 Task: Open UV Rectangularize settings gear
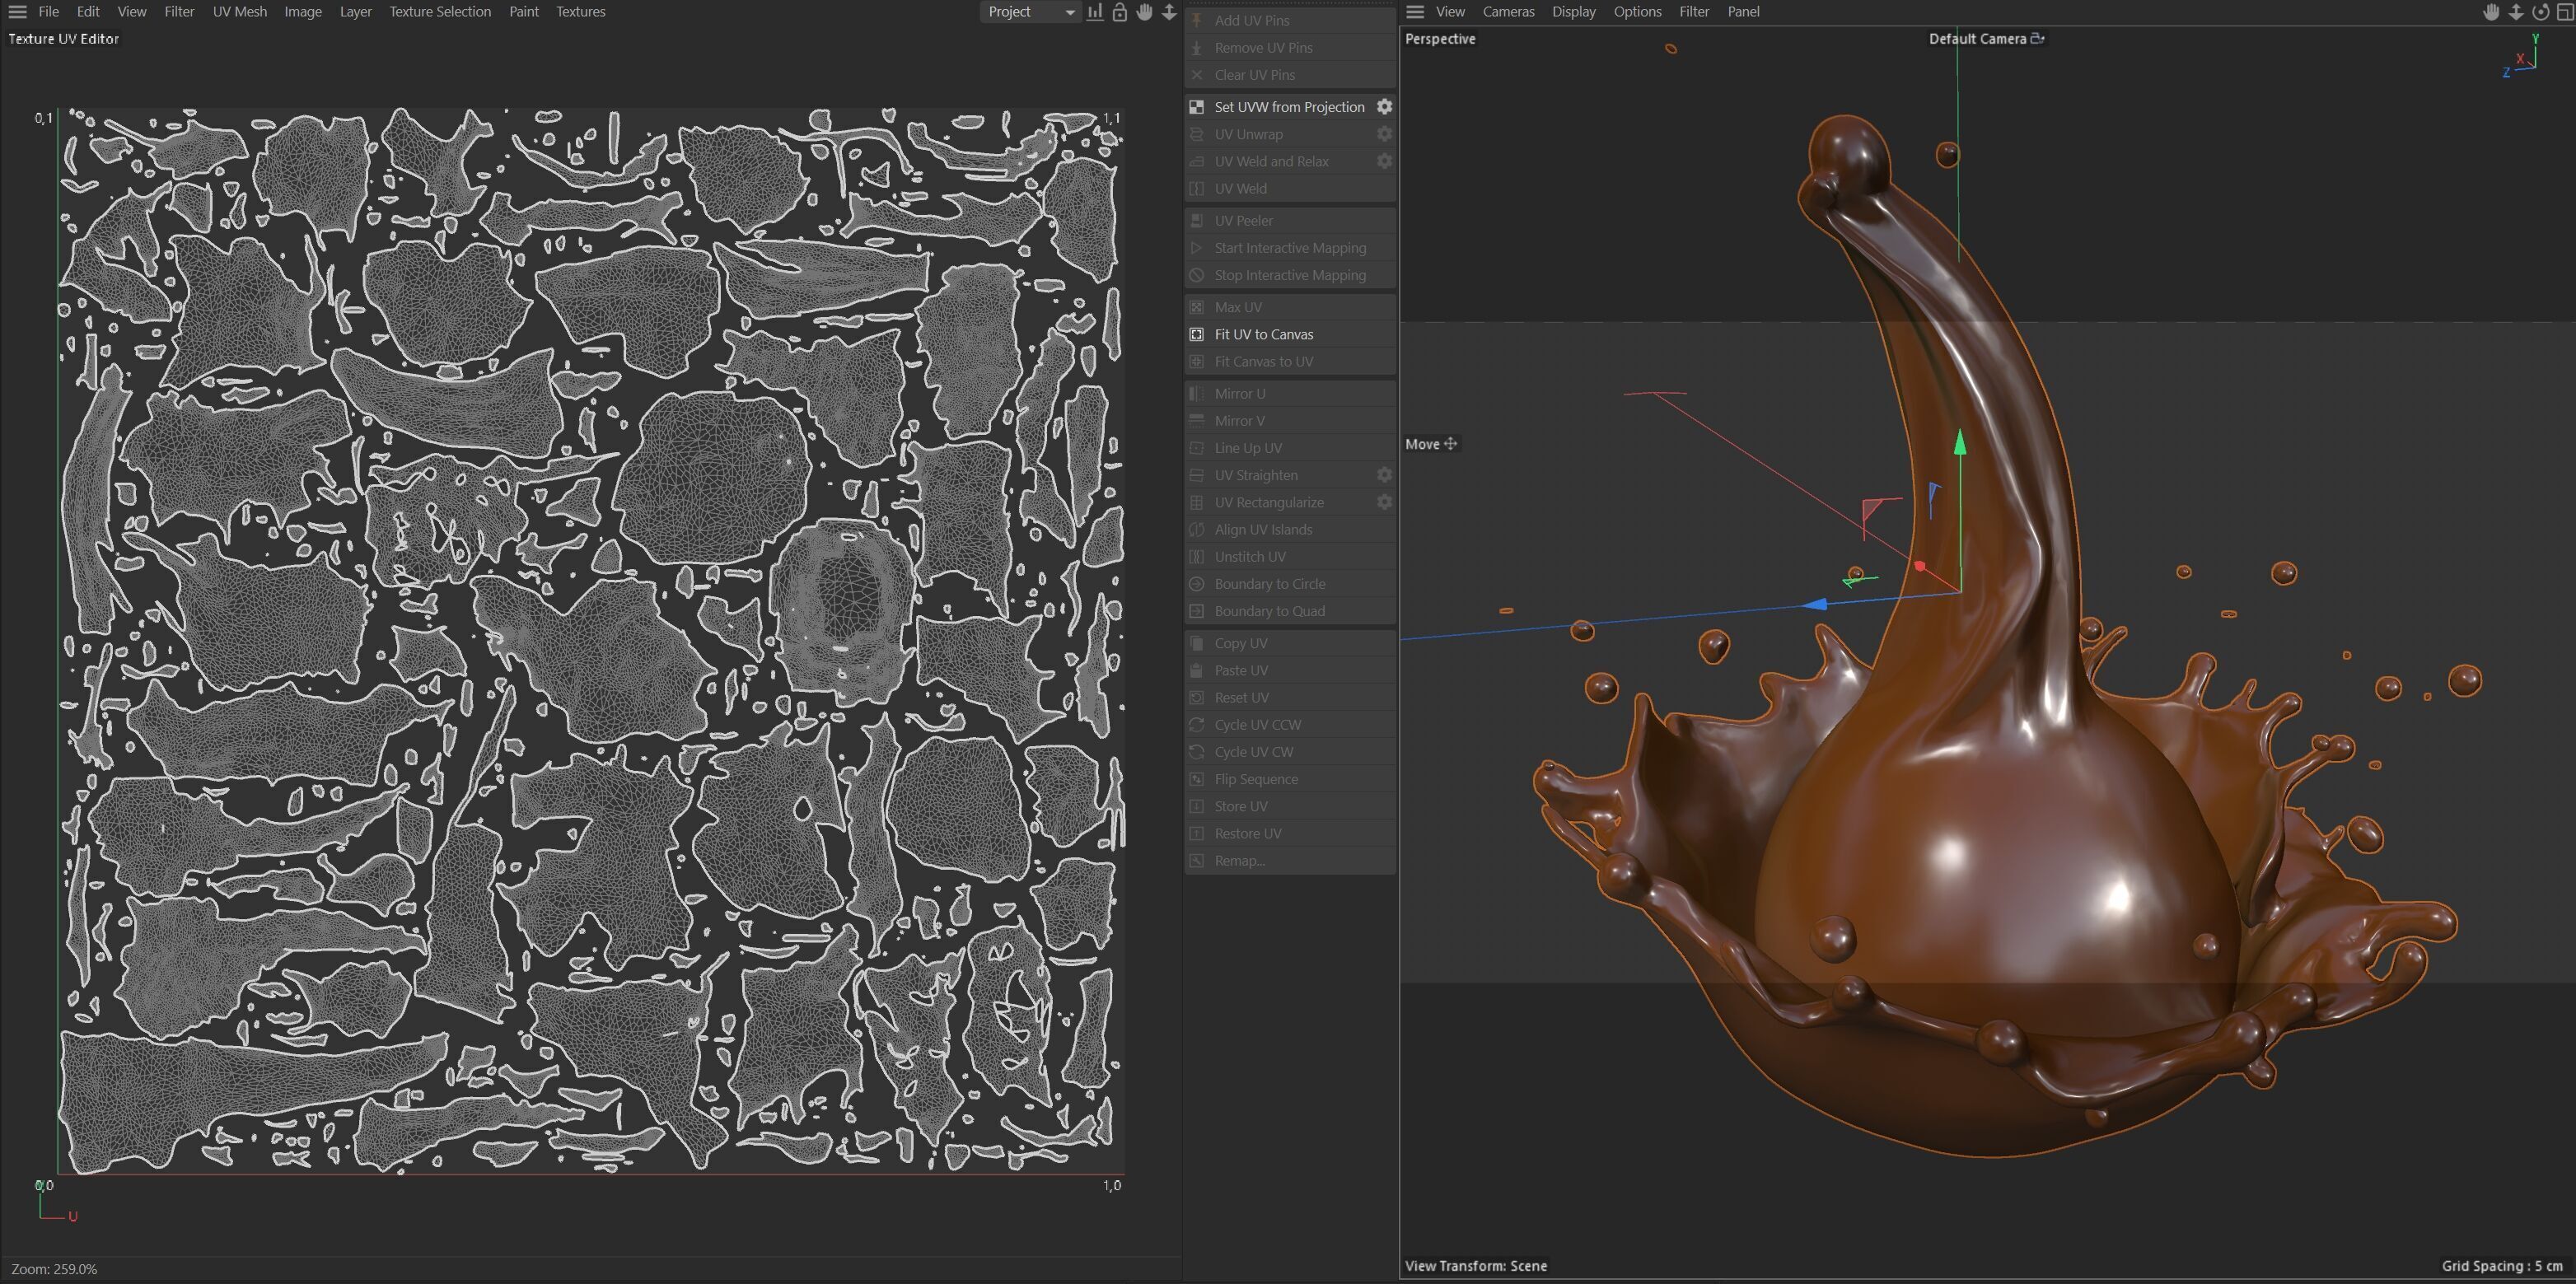click(x=1384, y=502)
